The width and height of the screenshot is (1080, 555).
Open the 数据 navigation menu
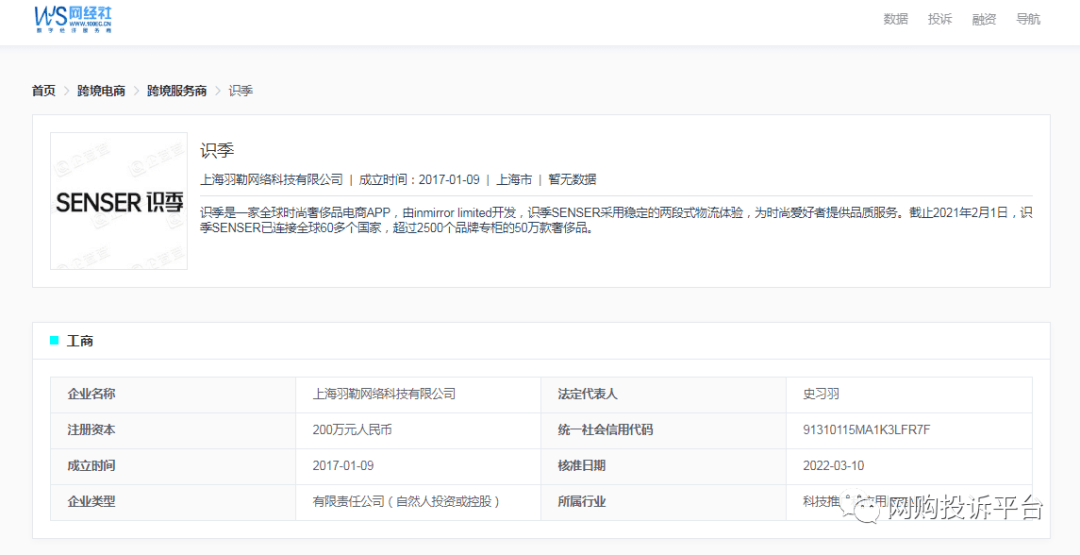pyautogui.click(x=895, y=19)
